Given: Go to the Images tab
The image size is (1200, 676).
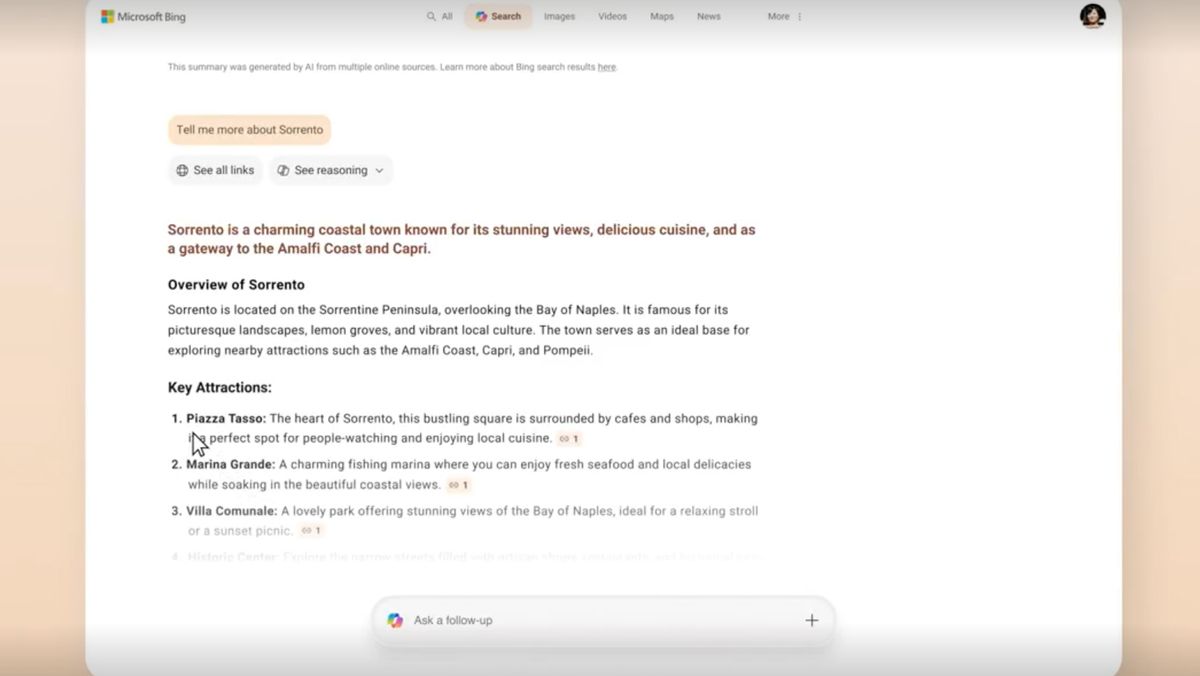Looking at the screenshot, I should (559, 17).
